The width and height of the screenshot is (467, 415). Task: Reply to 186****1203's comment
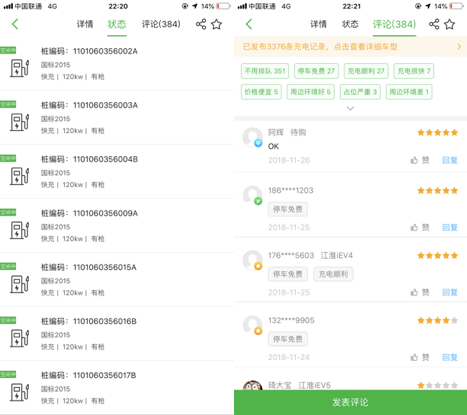[450, 227]
